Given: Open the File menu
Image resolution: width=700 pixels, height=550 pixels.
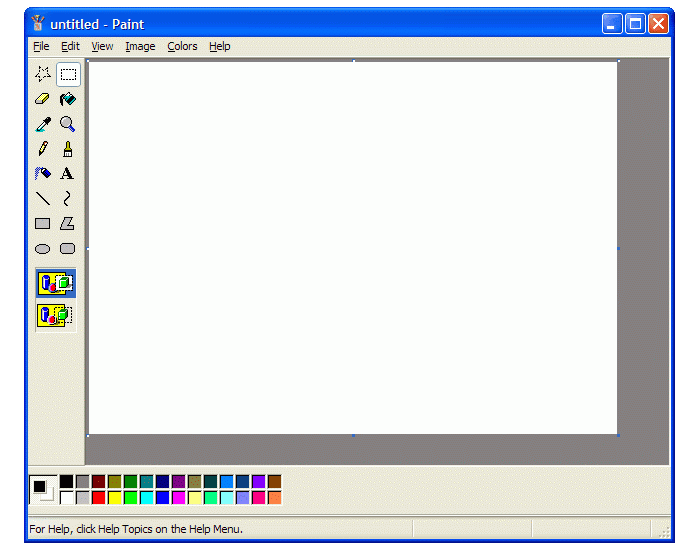Looking at the screenshot, I should 40,46.
